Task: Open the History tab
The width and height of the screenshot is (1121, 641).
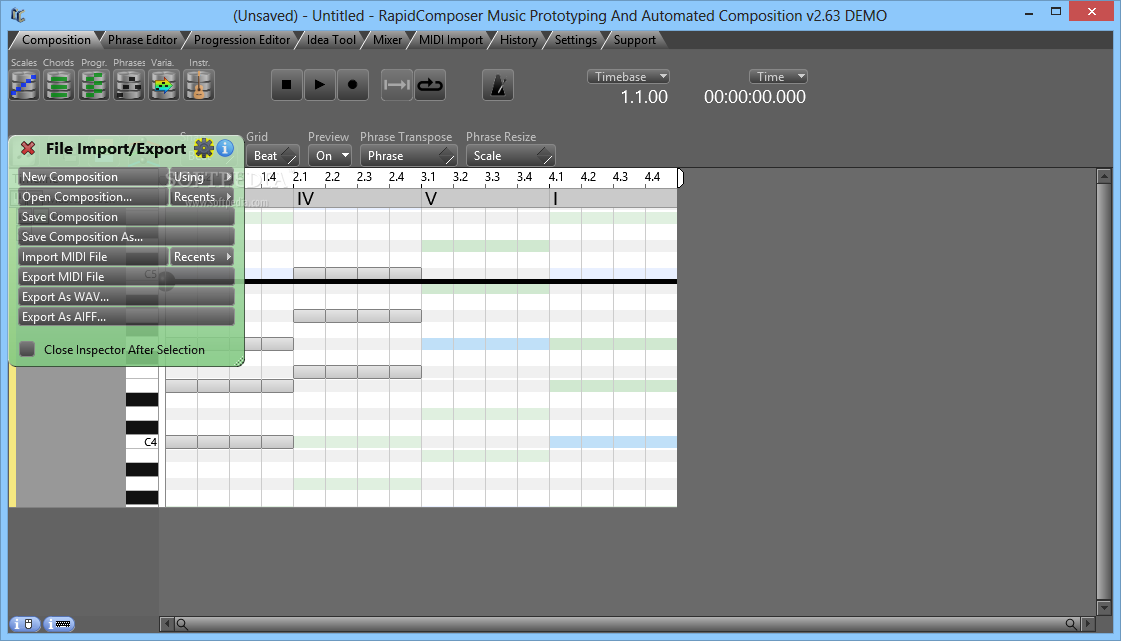Action: 518,40
